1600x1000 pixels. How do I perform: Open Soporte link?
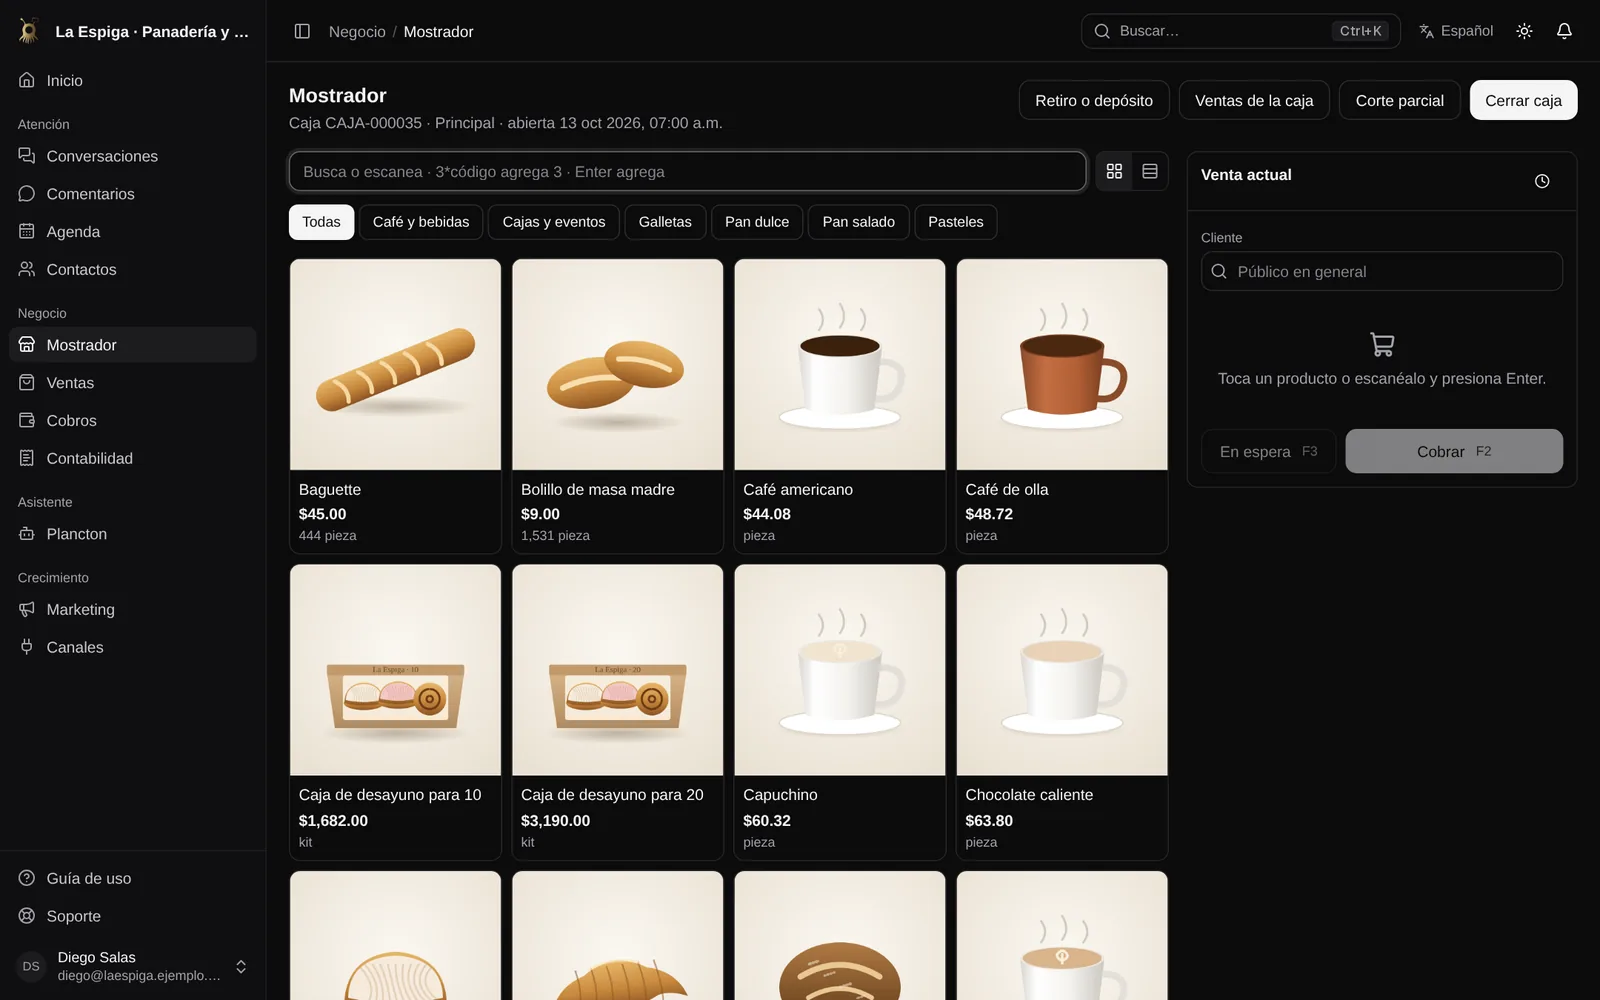click(x=133, y=917)
